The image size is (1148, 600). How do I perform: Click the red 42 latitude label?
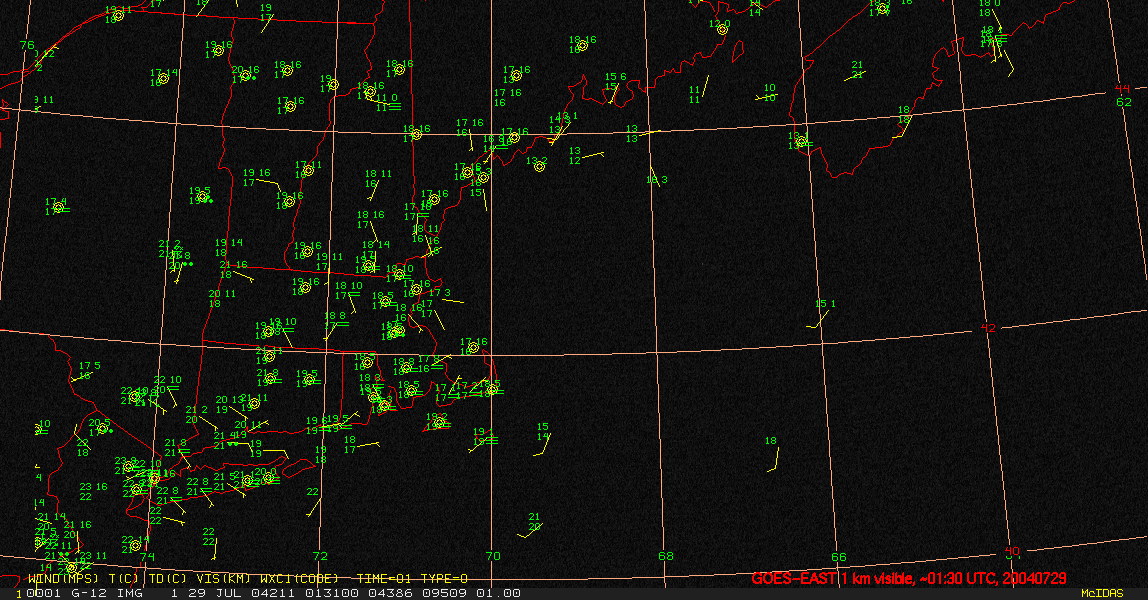click(x=988, y=328)
